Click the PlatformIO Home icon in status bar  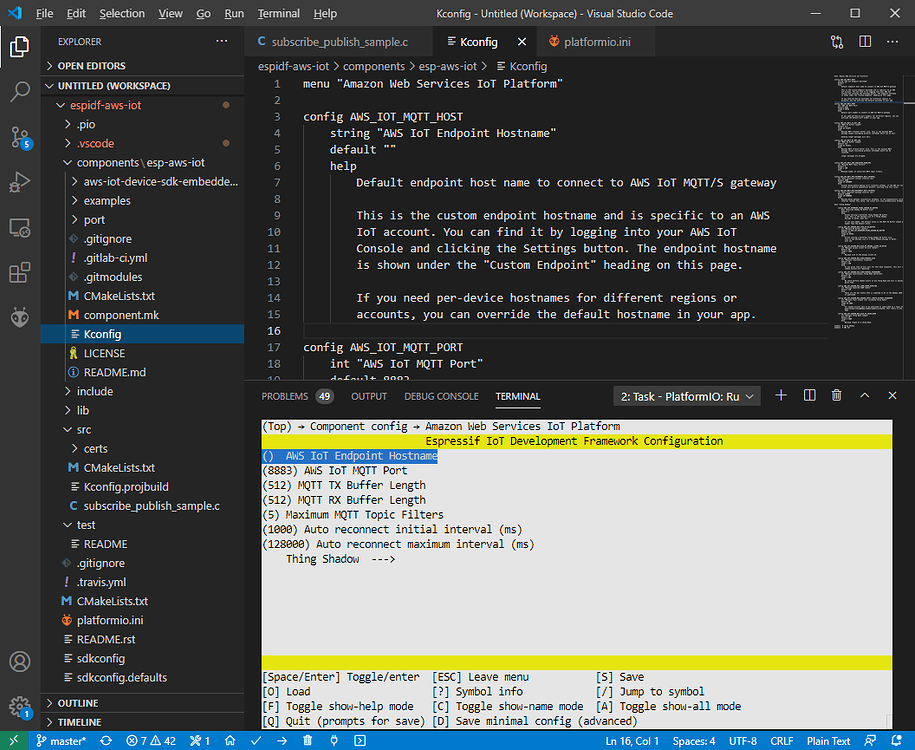click(x=230, y=740)
